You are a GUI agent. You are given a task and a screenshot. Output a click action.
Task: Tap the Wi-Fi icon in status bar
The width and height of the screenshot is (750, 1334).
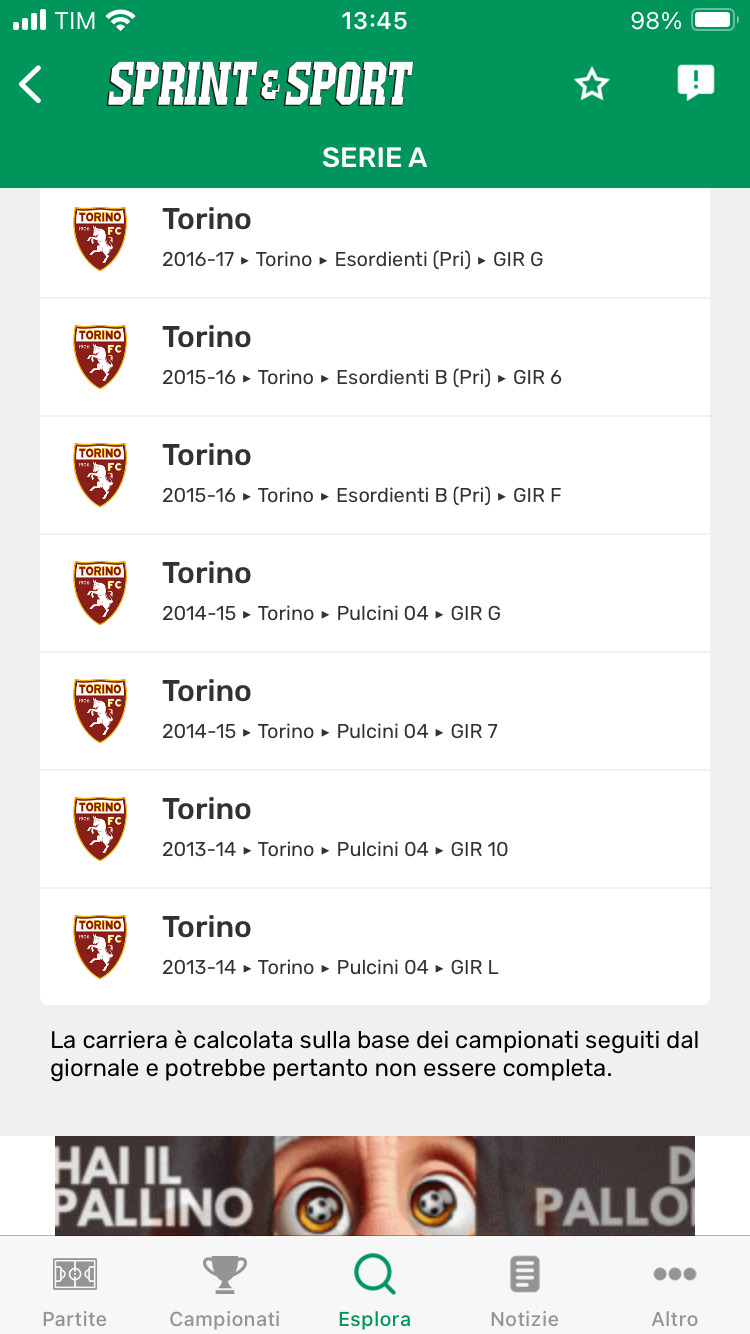coord(121,21)
